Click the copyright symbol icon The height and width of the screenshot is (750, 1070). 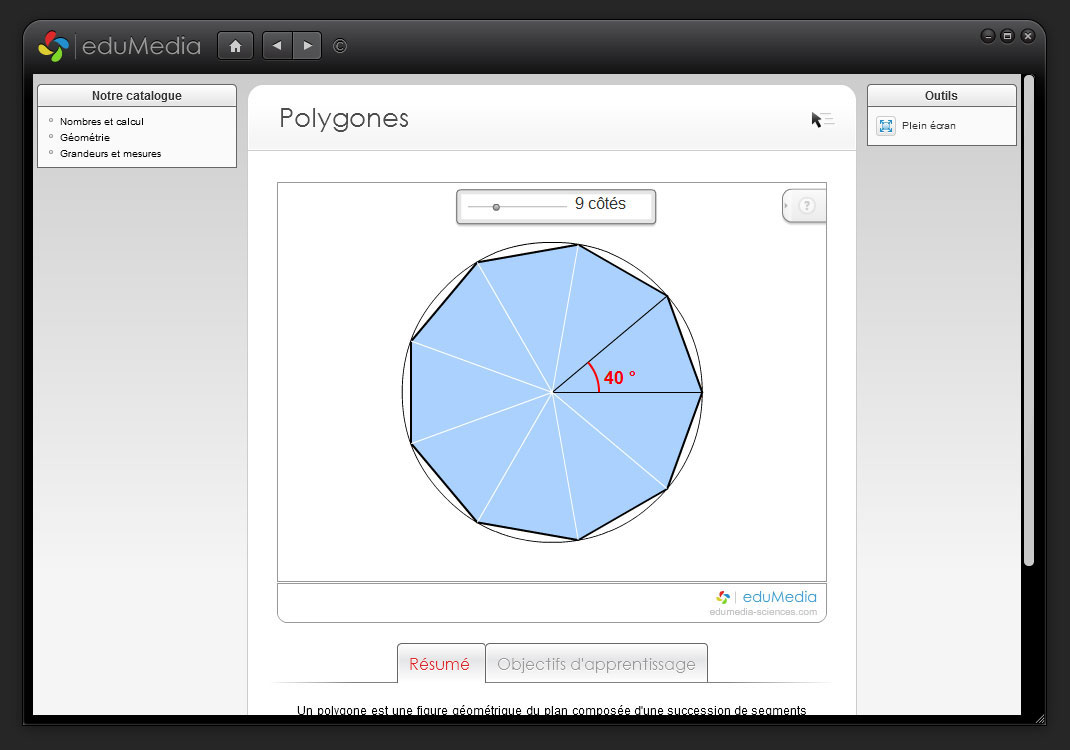tap(340, 46)
